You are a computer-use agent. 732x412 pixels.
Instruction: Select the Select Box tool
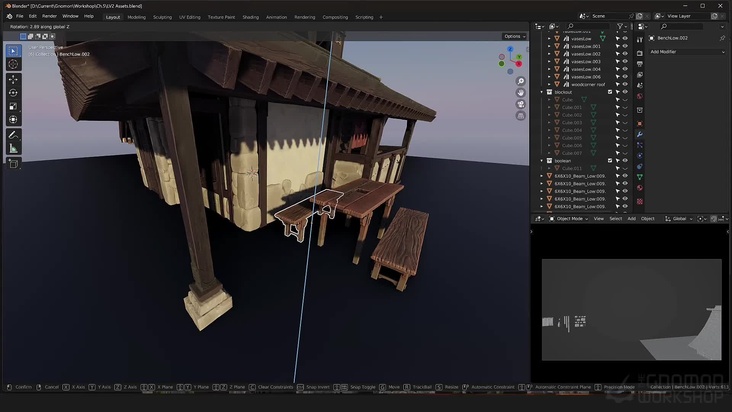[13, 51]
